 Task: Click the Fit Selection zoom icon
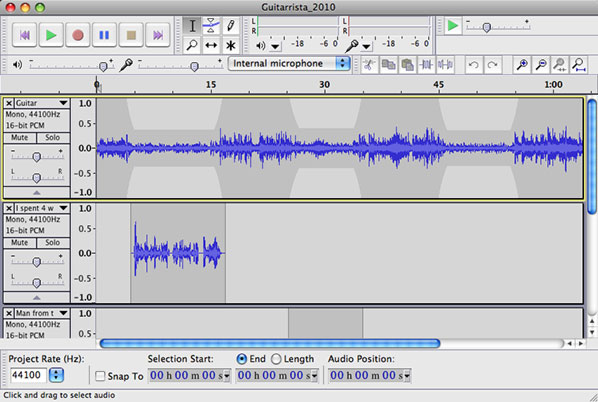[559, 65]
